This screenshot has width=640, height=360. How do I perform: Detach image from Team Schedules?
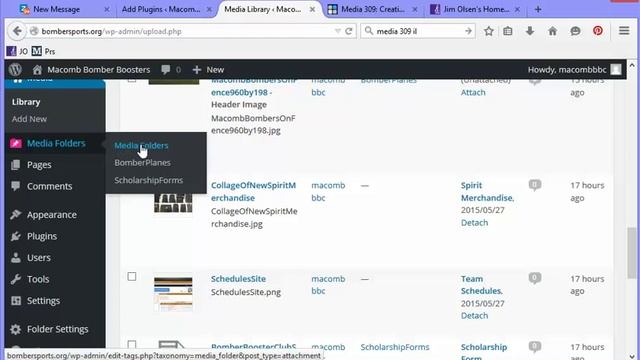pyautogui.click(x=474, y=316)
